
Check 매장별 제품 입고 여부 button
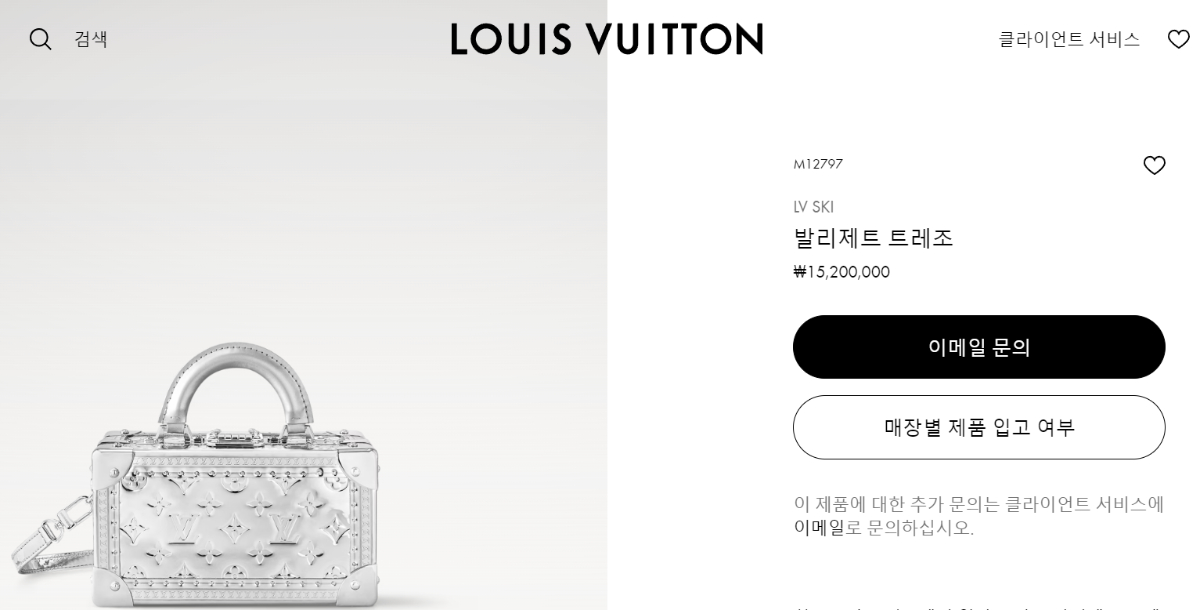click(x=979, y=427)
